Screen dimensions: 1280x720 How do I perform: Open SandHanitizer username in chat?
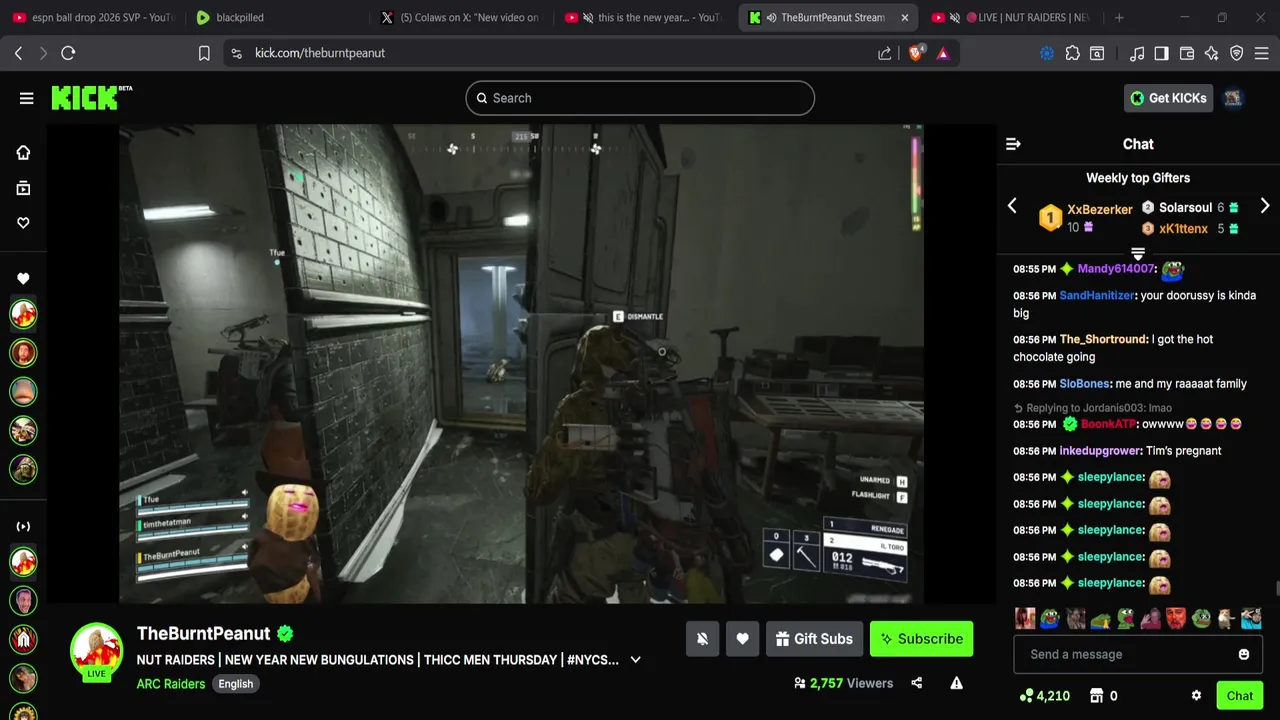point(1097,296)
